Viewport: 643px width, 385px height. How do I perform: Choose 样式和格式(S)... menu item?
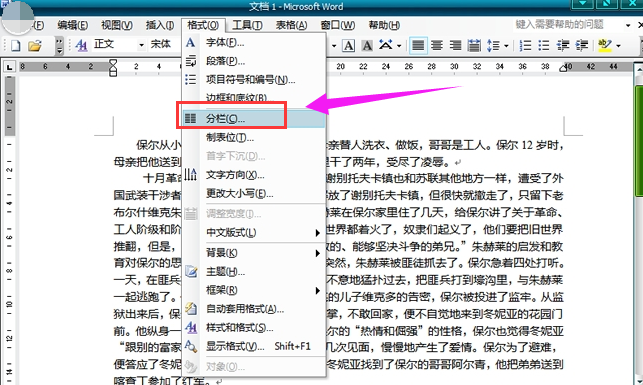(x=254, y=328)
